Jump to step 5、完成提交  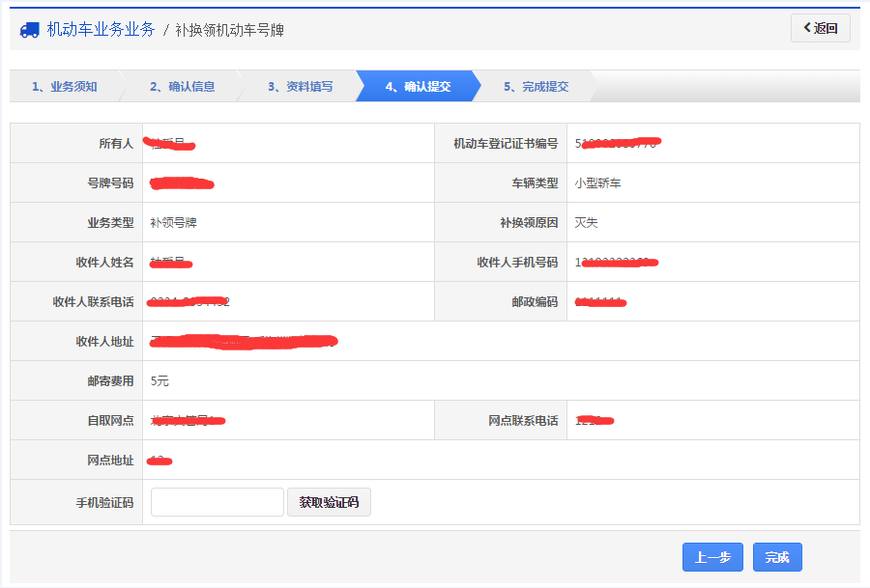536,87
